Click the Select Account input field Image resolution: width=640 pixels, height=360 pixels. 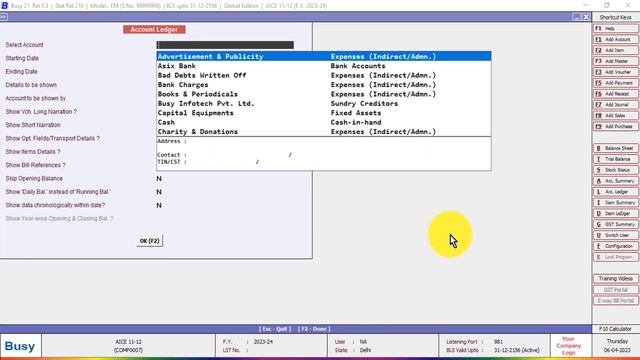pos(225,45)
